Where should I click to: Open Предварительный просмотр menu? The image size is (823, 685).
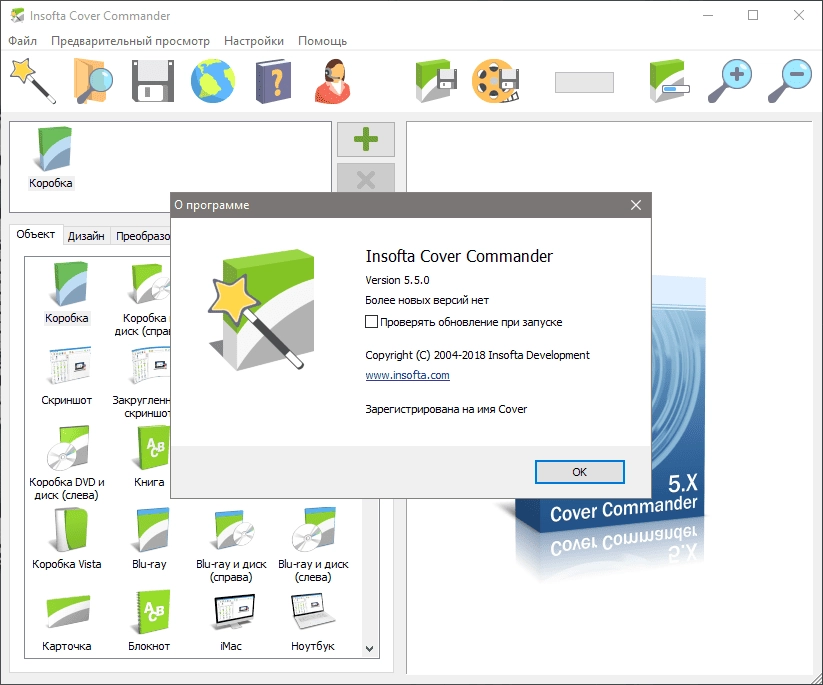(x=130, y=41)
